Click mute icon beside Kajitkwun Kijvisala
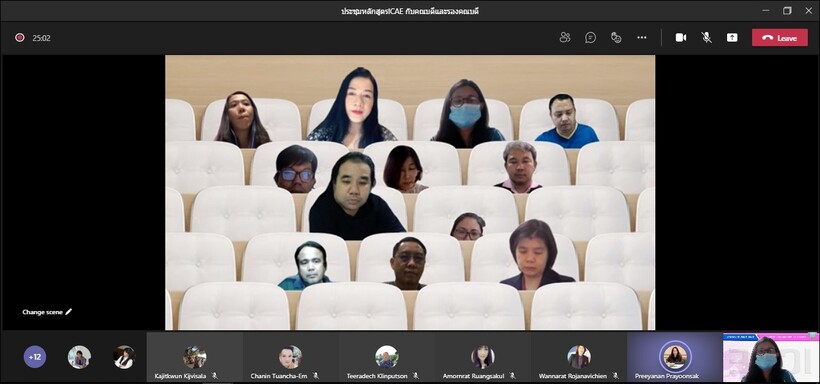Screen dimensions: 820x384 (x=214, y=376)
